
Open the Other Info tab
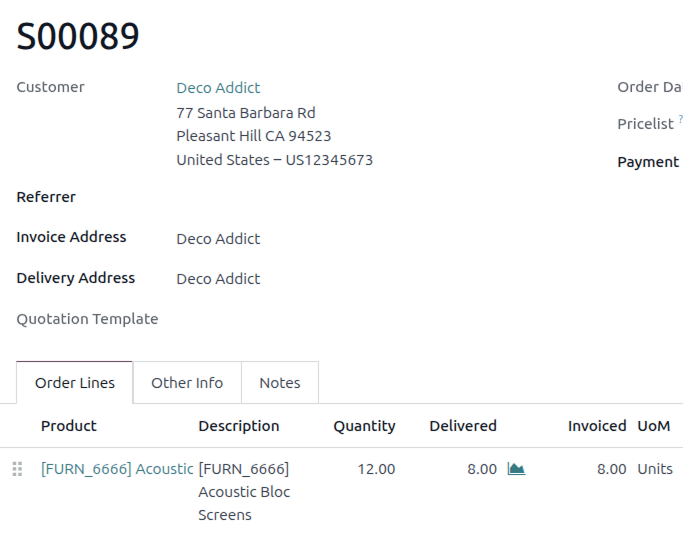[x=187, y=383]
